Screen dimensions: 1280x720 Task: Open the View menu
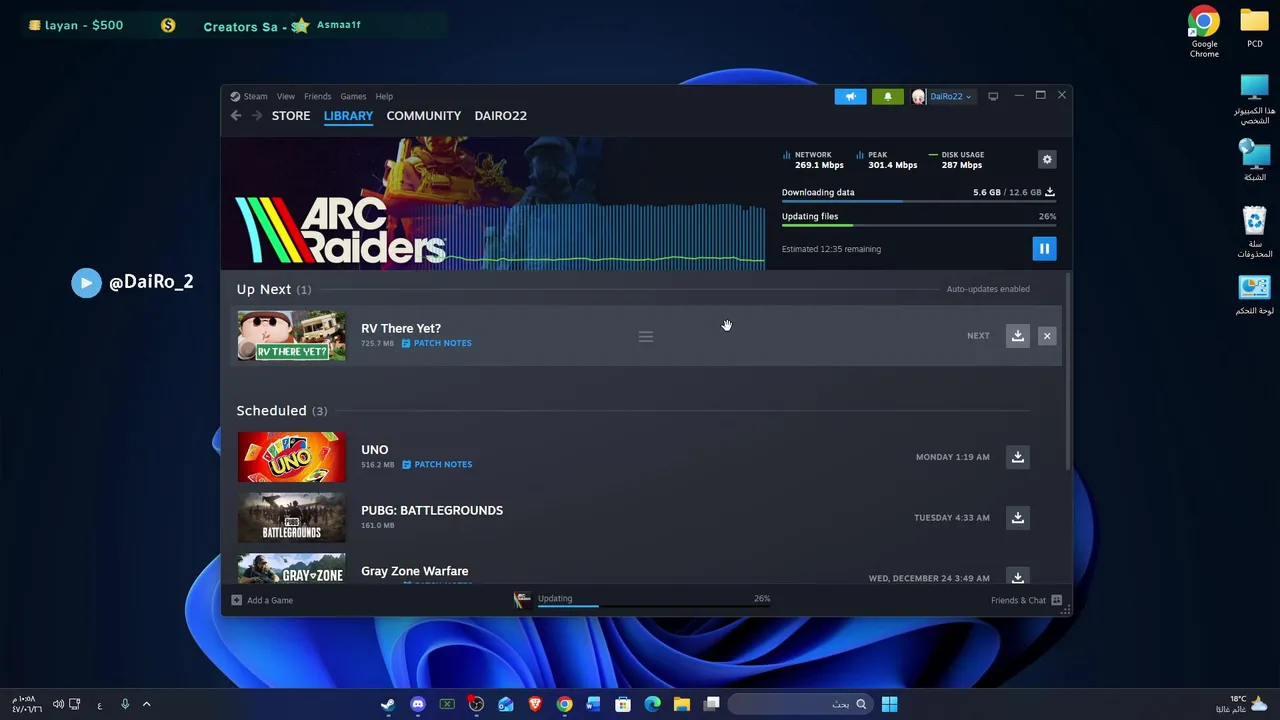pyautogui.click(x=286, y=96)
